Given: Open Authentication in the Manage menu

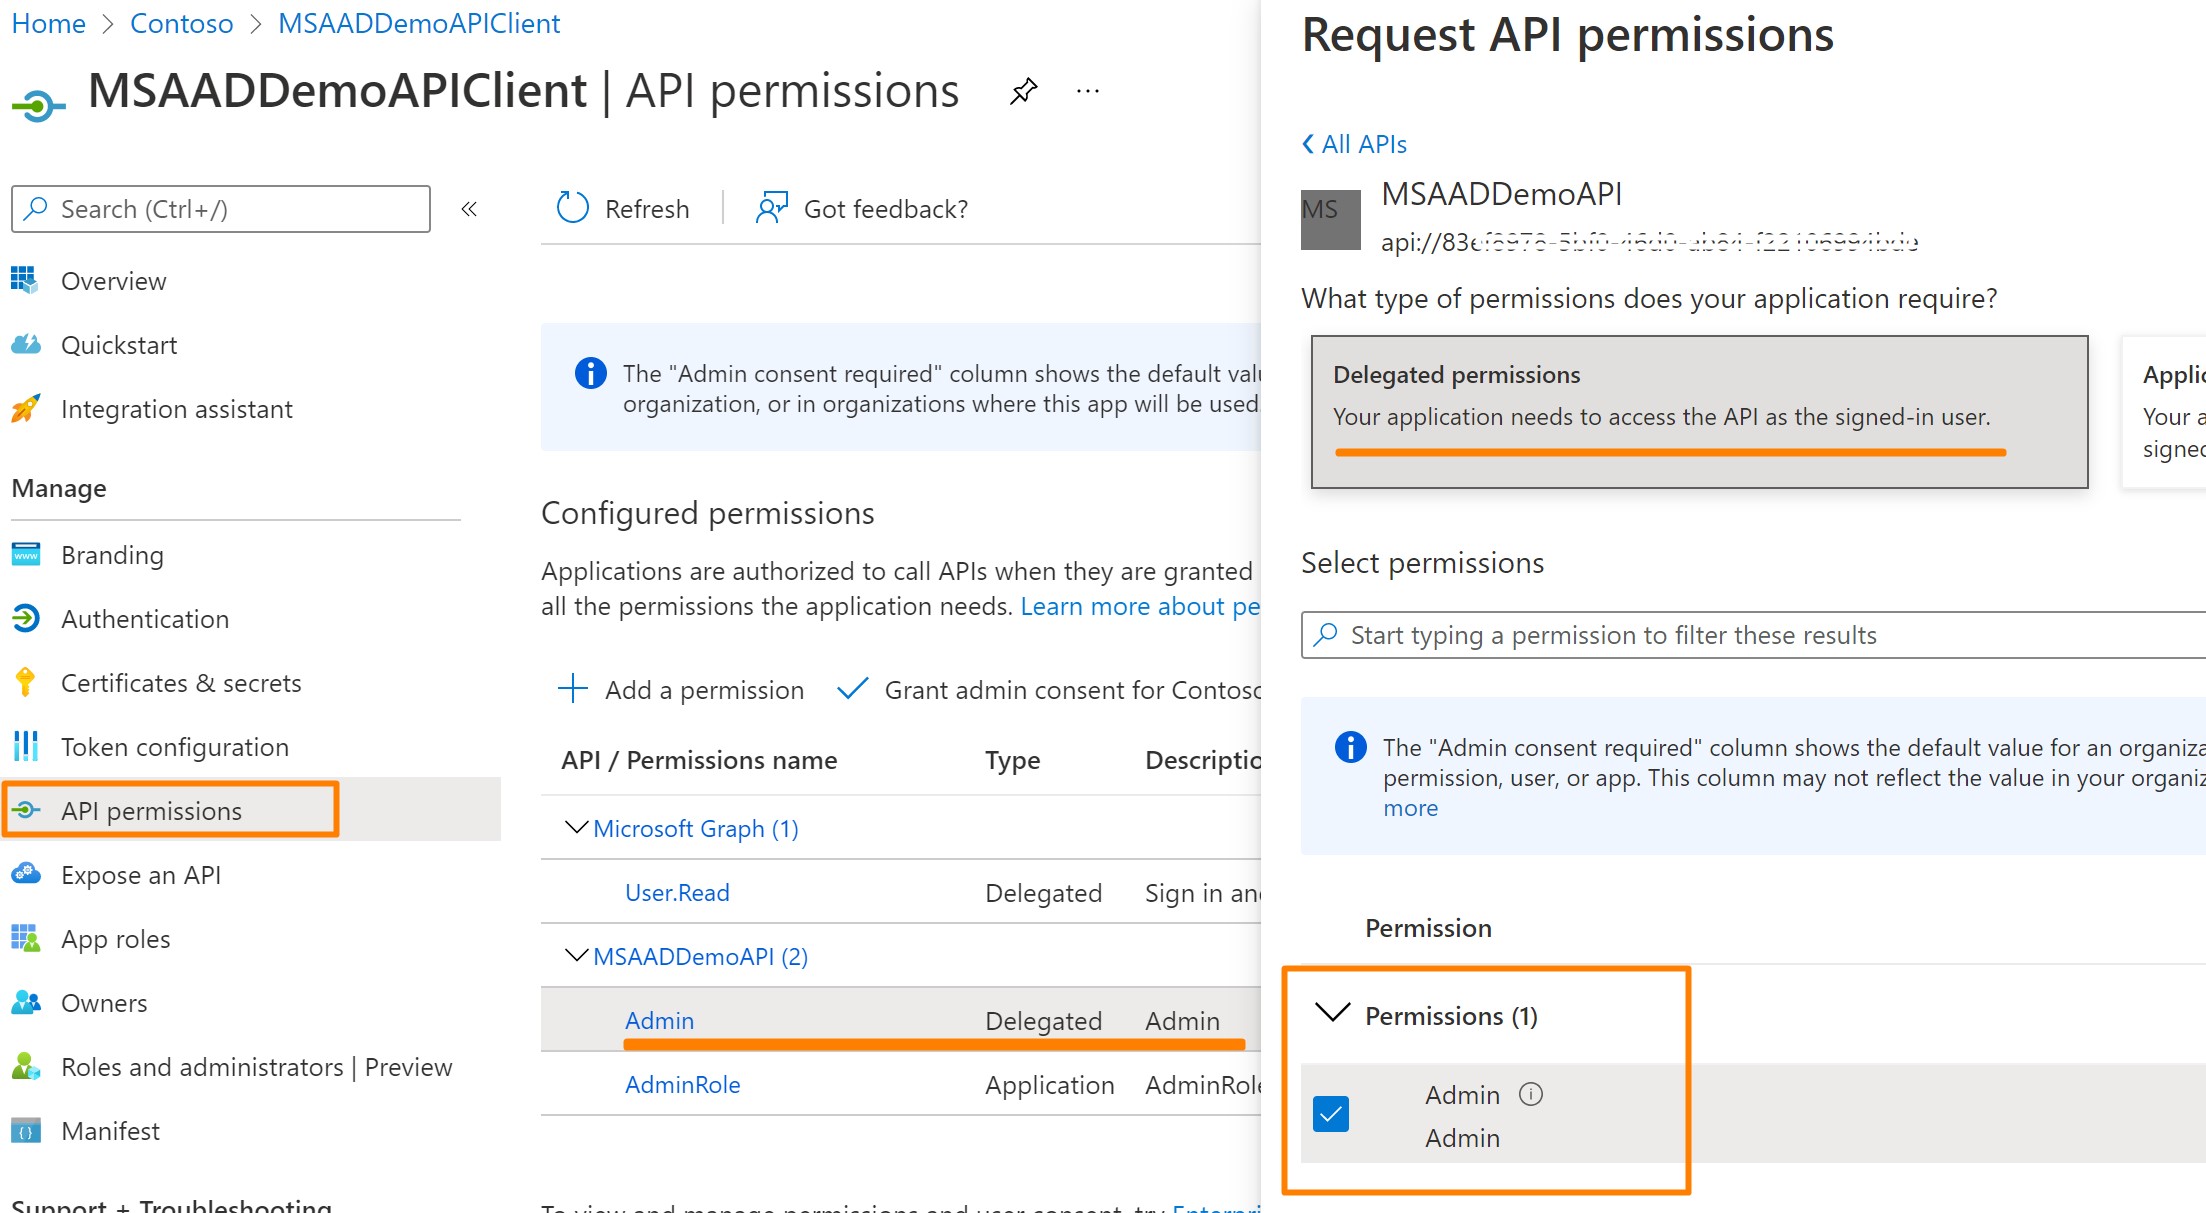Looking at the screenshot, I should point(145,619).
